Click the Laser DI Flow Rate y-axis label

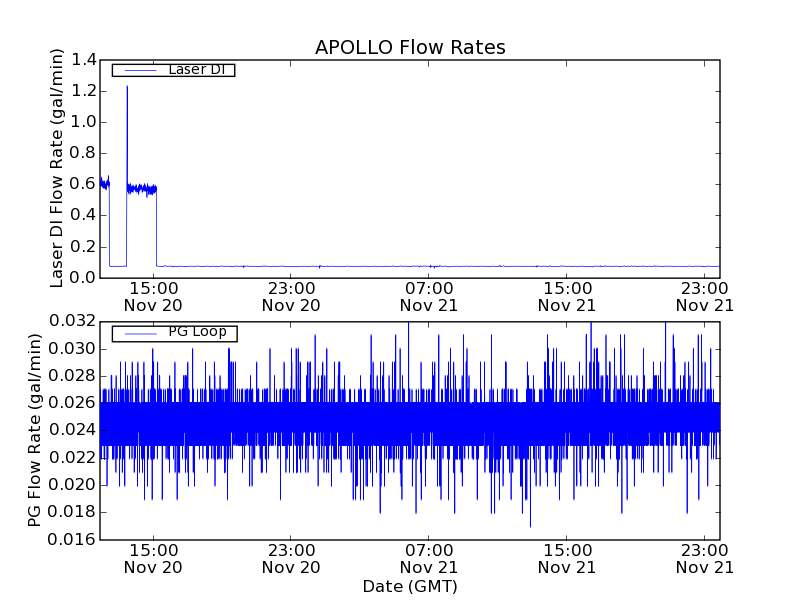coord(57,168)
